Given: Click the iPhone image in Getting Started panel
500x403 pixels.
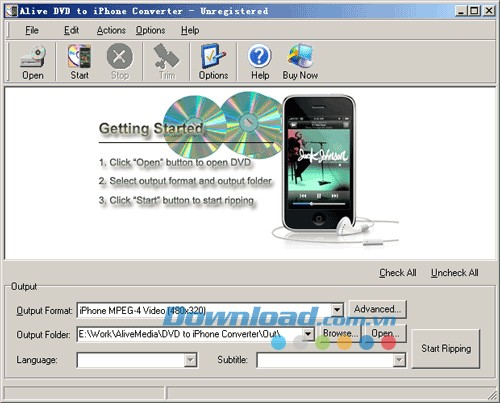Looking at the screenshot, I should click(x=318, y=163).
